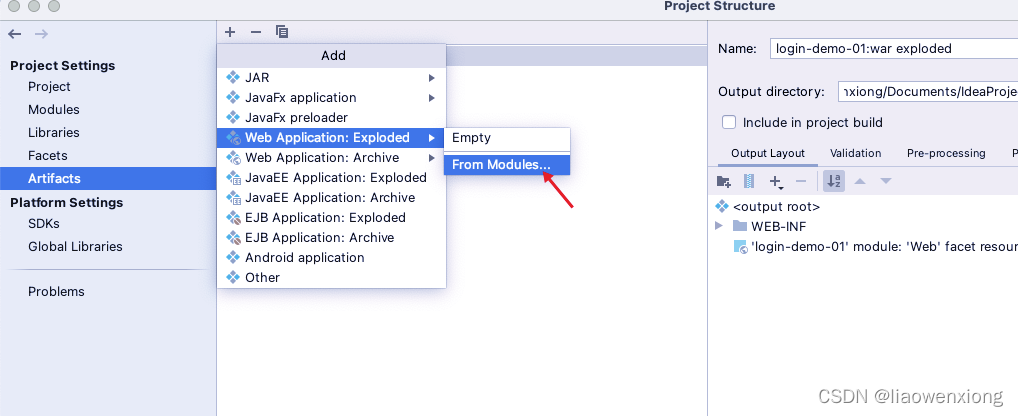
Task: Create directory in output layout toolbar
Action: (x=723, y=181)
